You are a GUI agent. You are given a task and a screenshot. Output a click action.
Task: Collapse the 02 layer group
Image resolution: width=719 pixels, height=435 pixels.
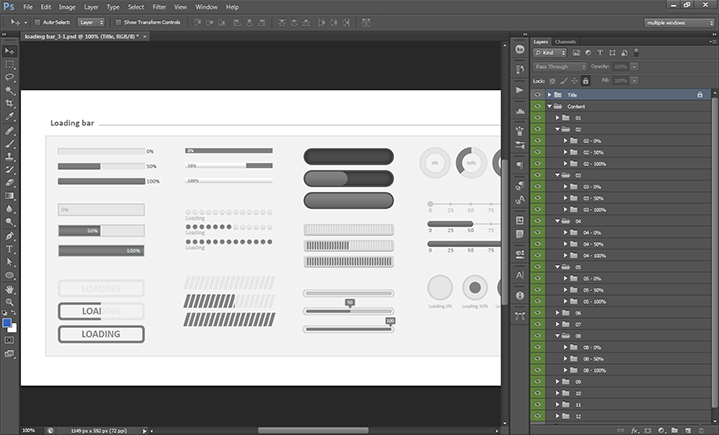(x=558, y=129)
